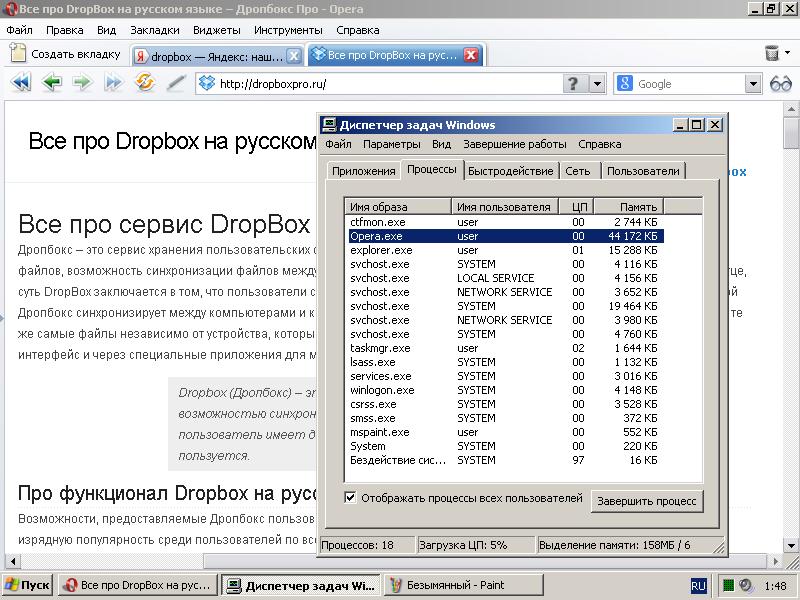Screen dimensions: 800x600
Task: Click the Создать вкладку button
Action: tap(65, 54)
